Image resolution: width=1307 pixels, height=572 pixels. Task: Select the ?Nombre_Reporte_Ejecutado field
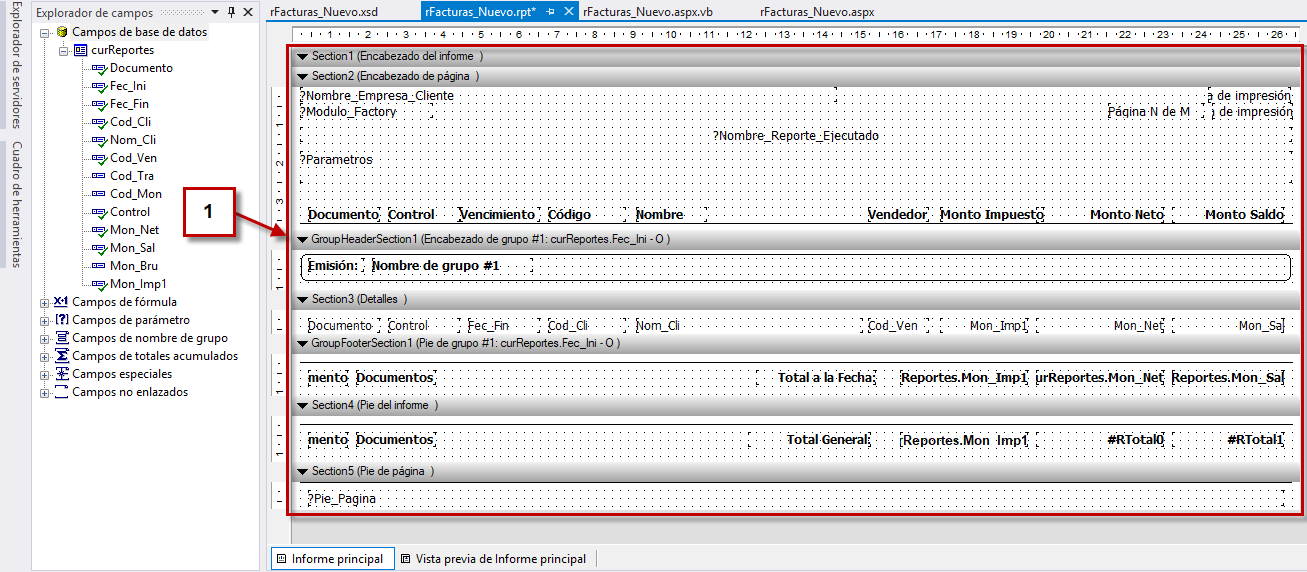coord(796,136)
